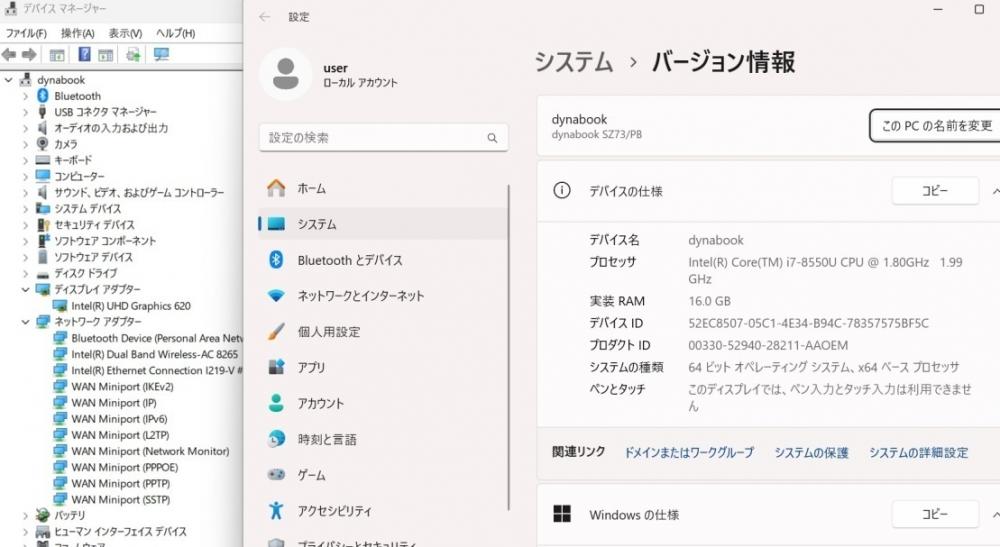Expand the ディスク ドライブ node

click(26, 274)
